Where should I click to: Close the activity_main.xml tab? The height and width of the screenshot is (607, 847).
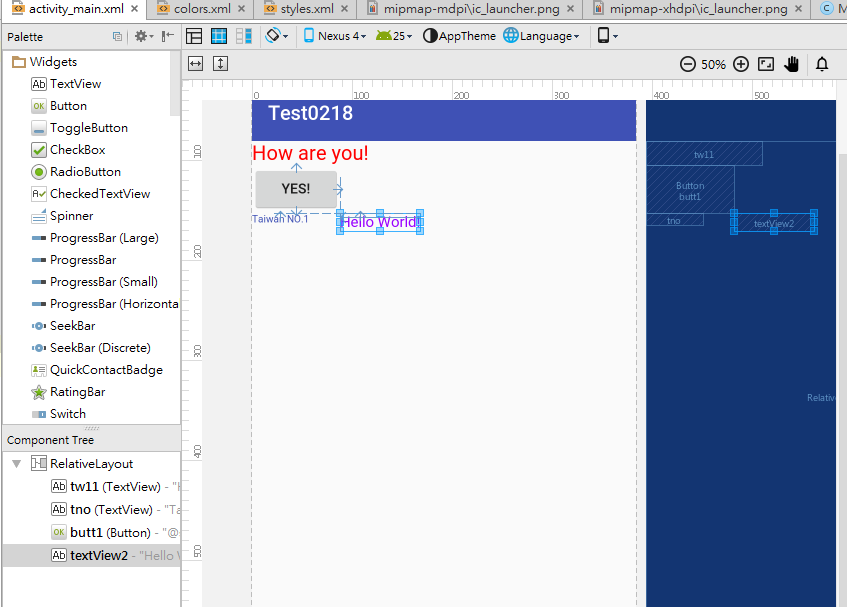coord(135,9)
